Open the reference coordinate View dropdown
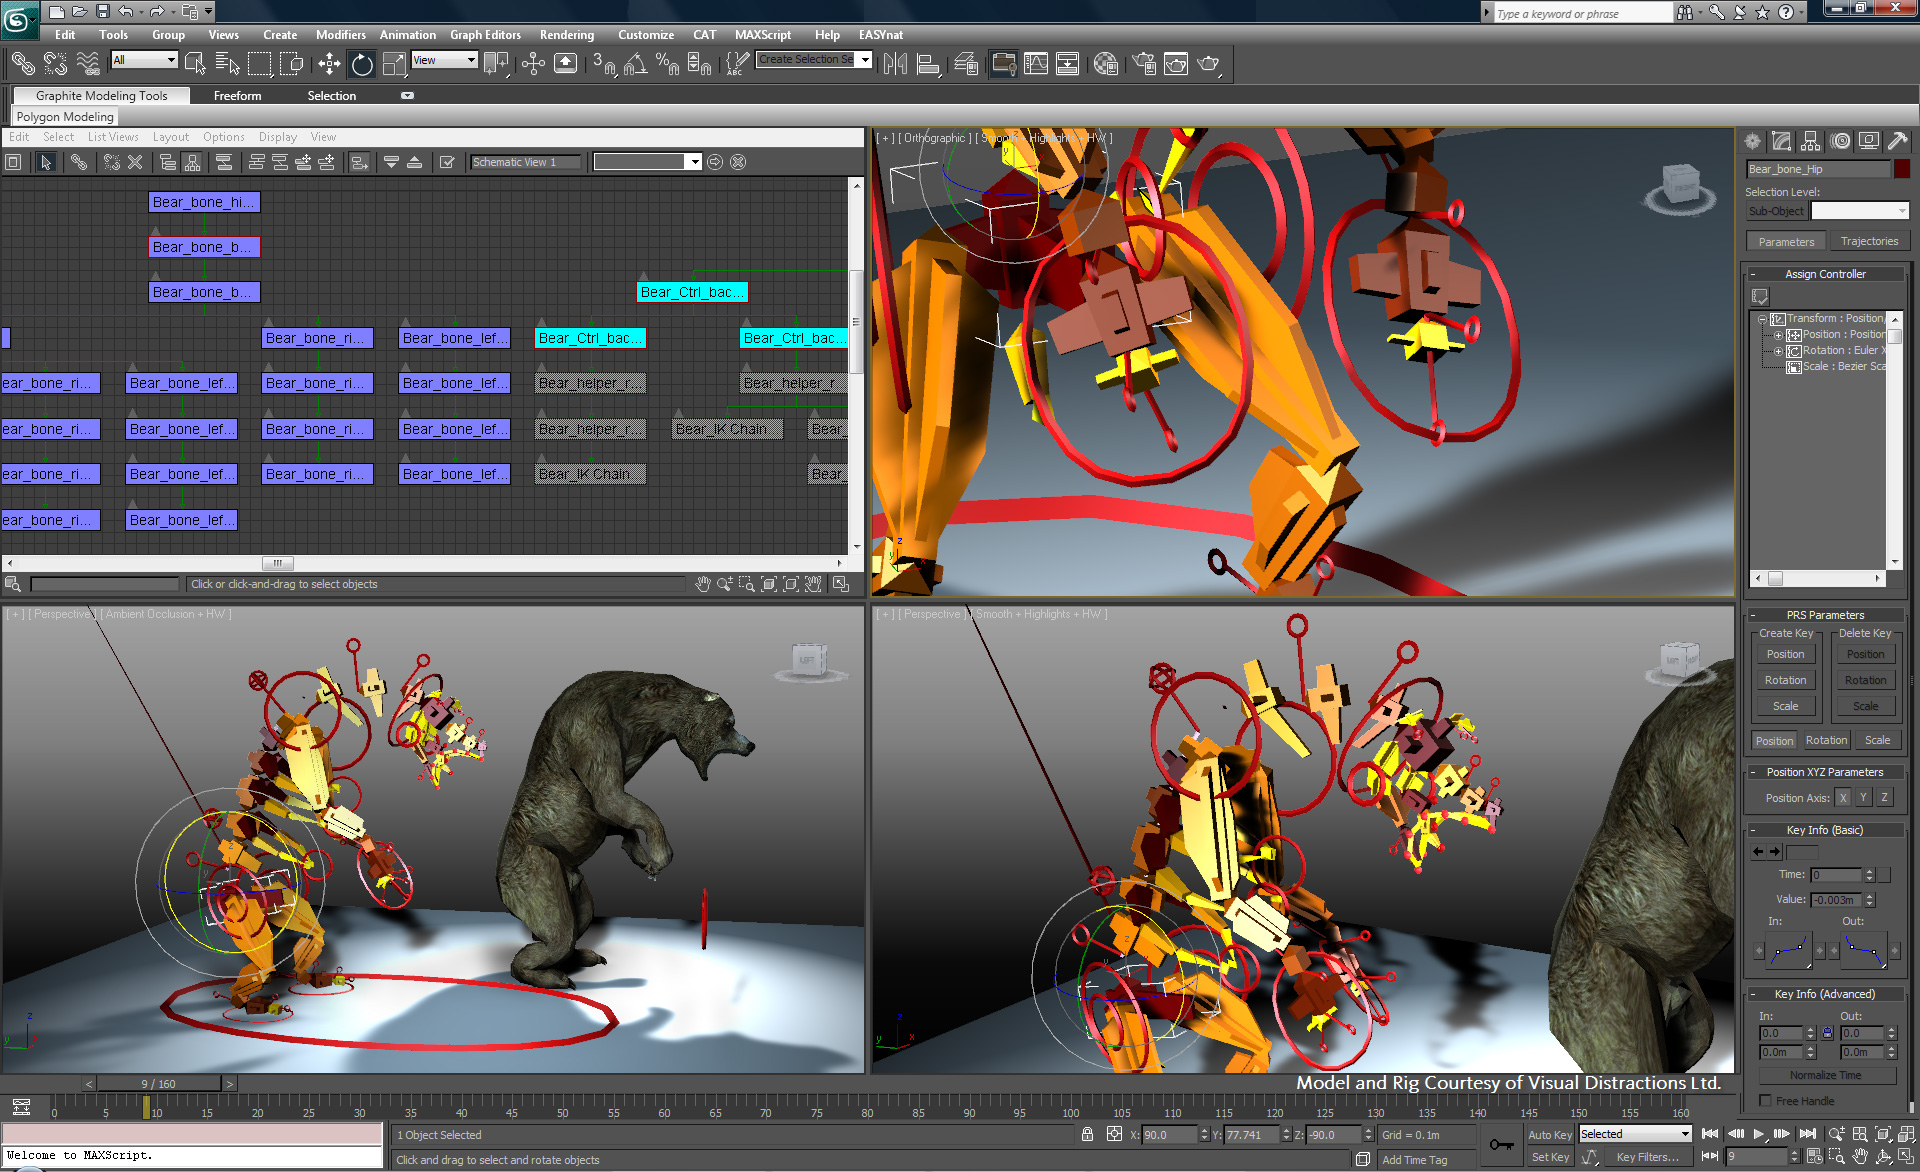Viewport: 1920px width, 1172px height. pyautogui.click(x=444, y=60)
